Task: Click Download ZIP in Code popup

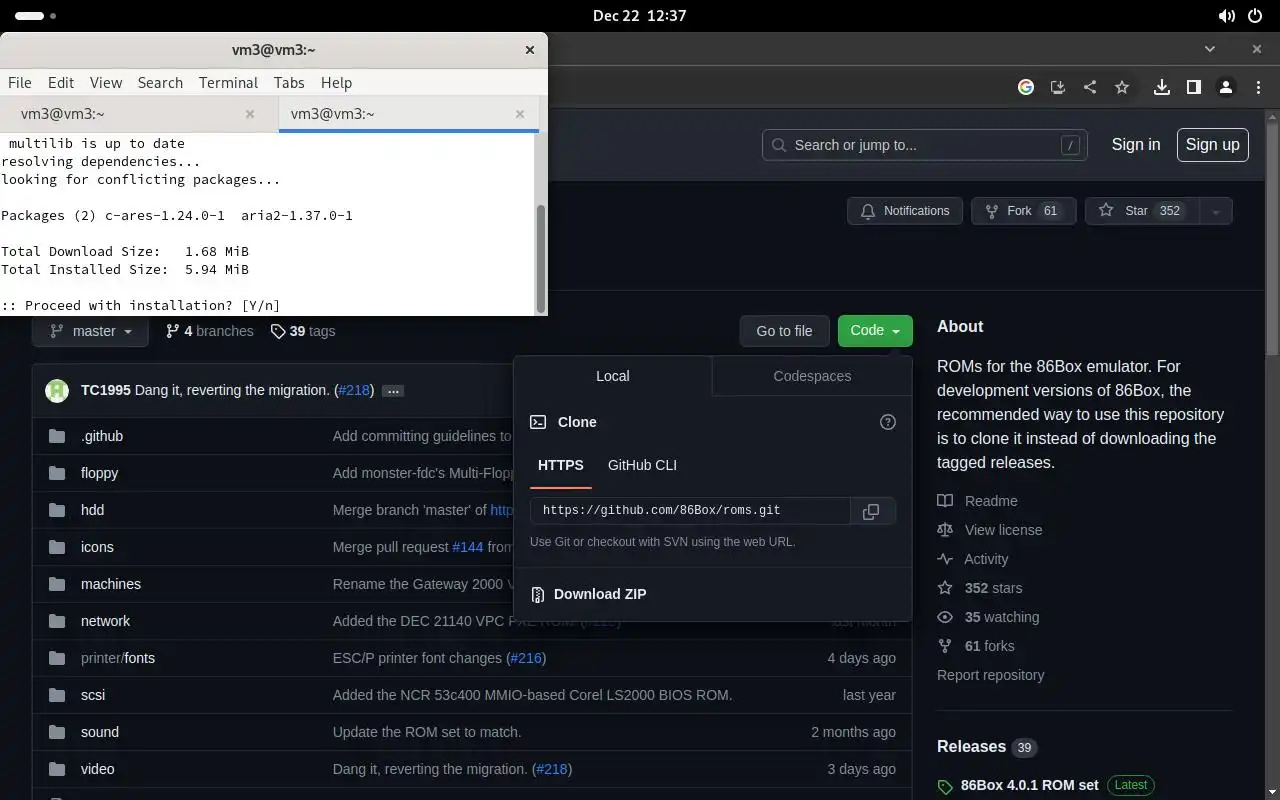Action: [600, 594]
